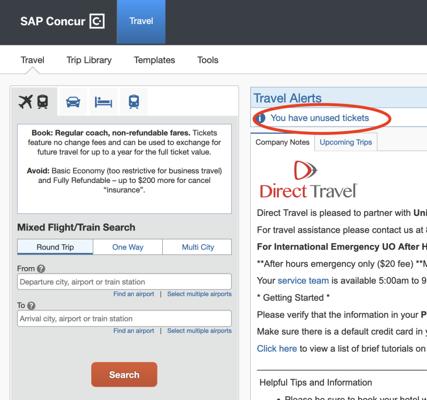Switch to the rail train search icon

click(134, 102)
